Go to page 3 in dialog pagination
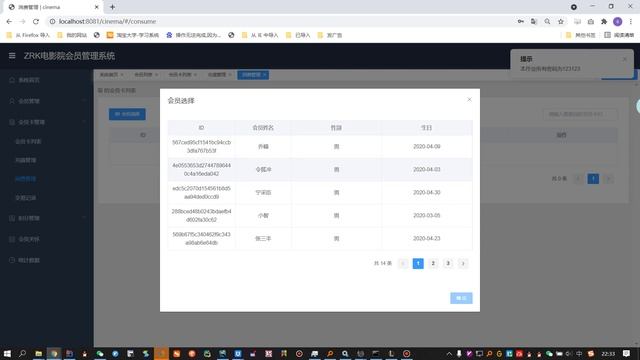640x360 pixels. (448, 264)
